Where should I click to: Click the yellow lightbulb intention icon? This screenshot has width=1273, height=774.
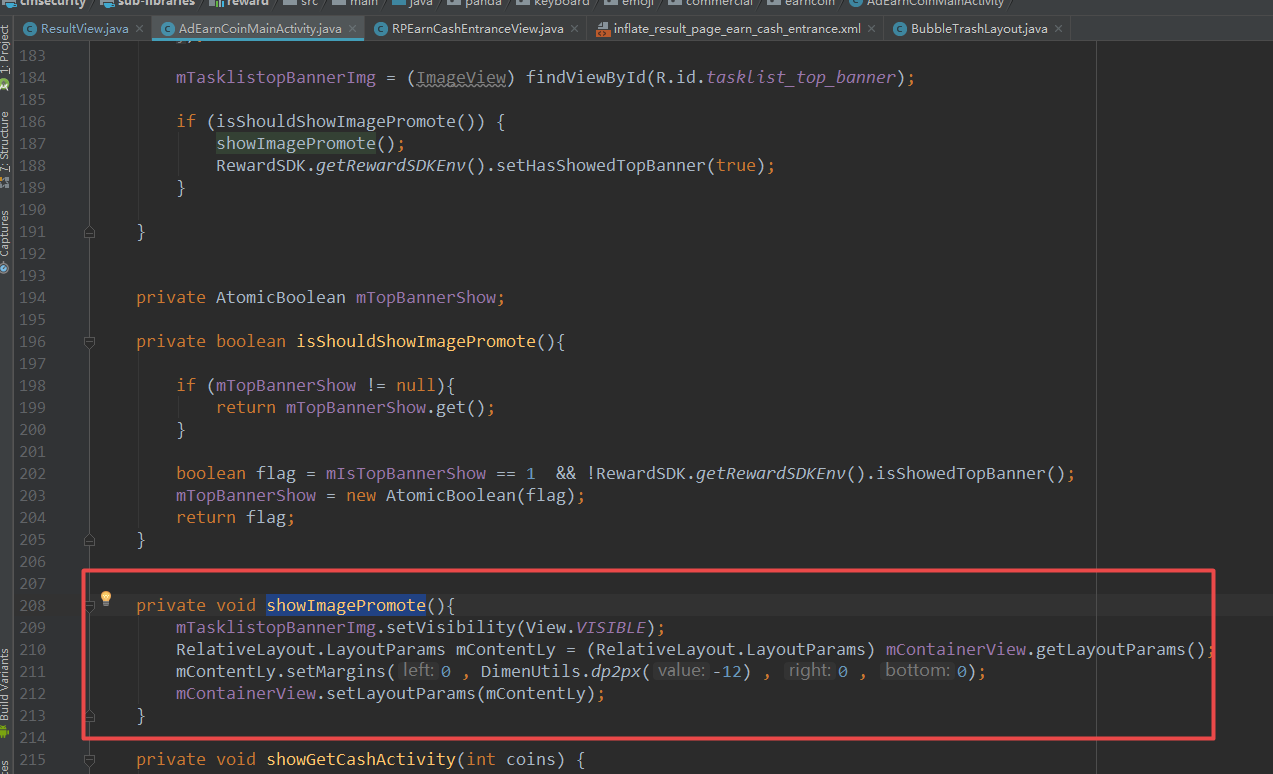point(106,599)
